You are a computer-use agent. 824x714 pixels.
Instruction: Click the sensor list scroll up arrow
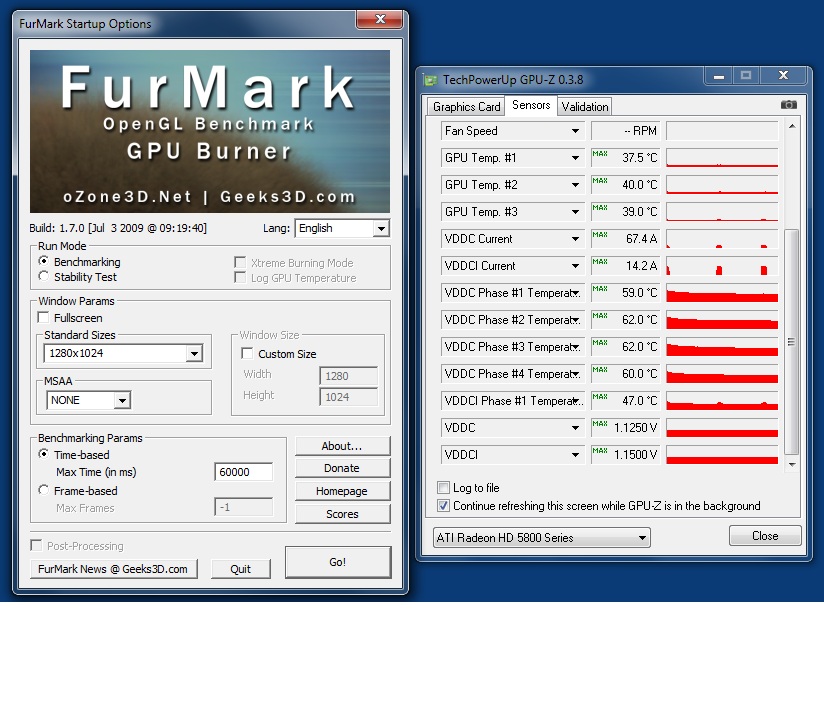click(x=791, y=127)
